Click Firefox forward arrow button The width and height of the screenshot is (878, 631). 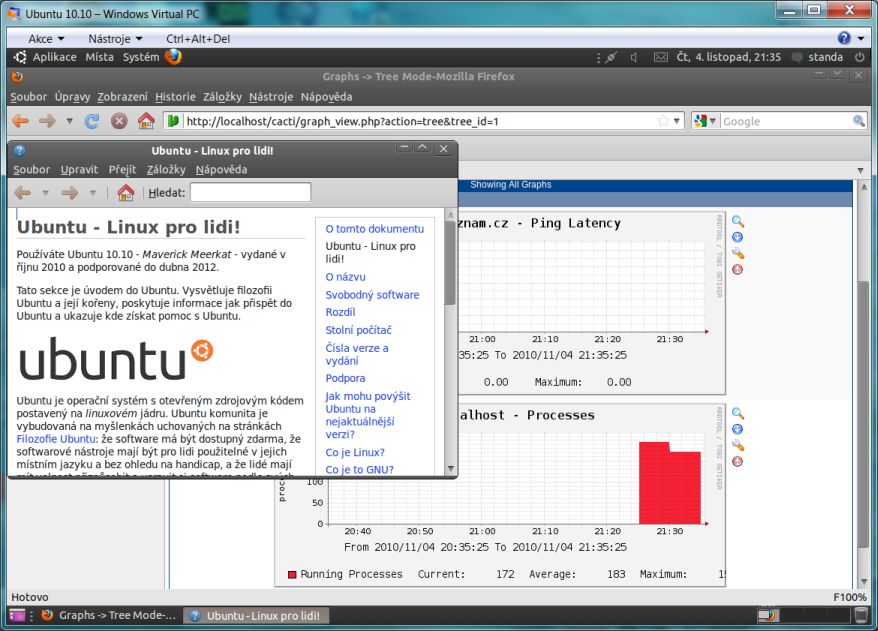47,121
